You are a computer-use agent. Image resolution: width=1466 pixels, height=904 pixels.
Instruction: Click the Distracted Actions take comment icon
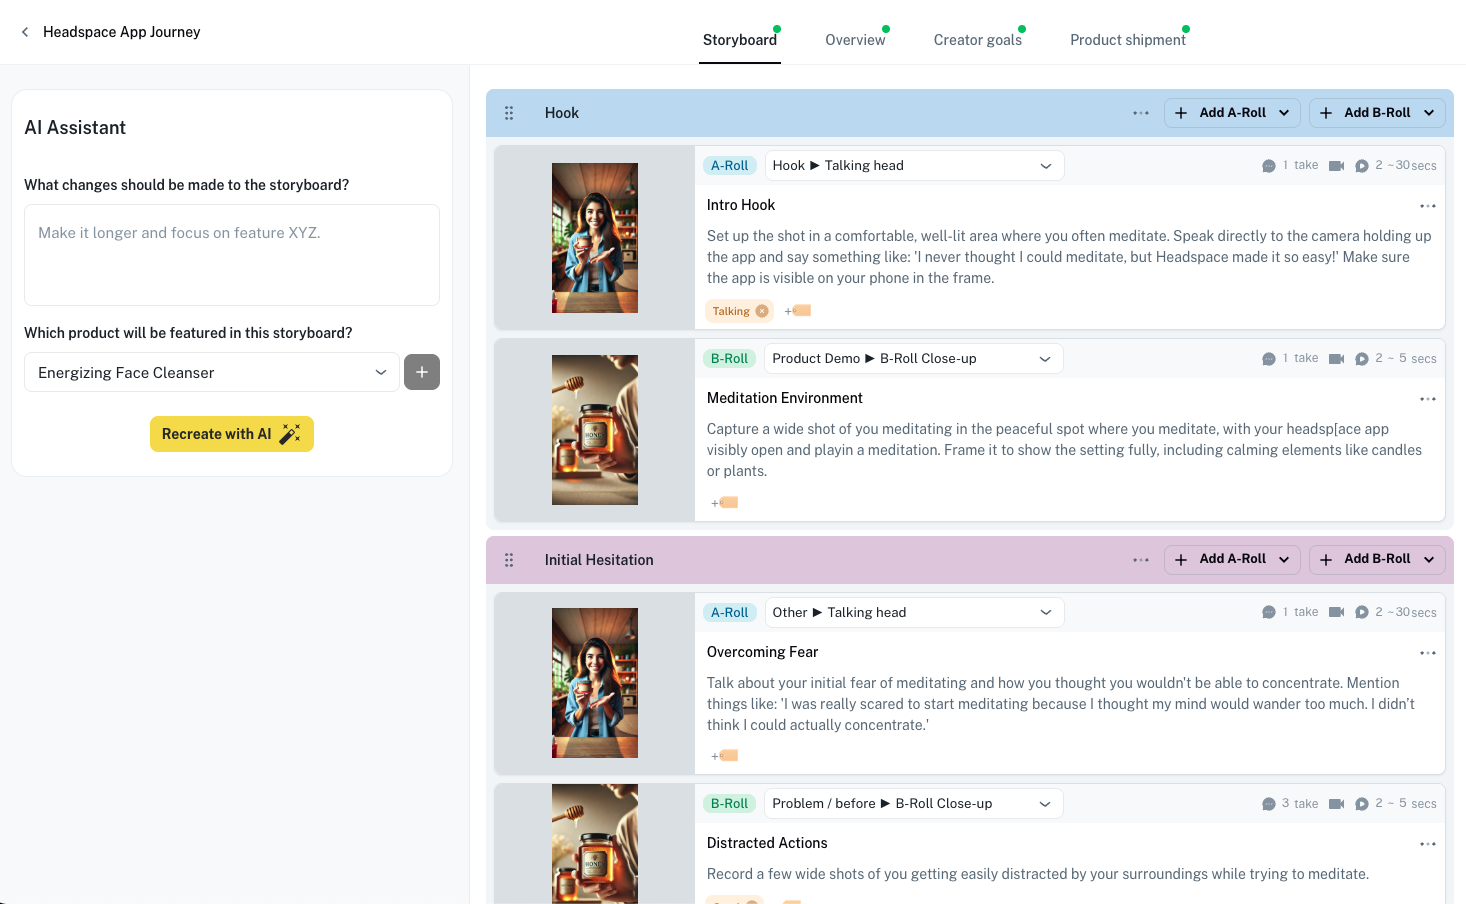(x=1269, y=804)
